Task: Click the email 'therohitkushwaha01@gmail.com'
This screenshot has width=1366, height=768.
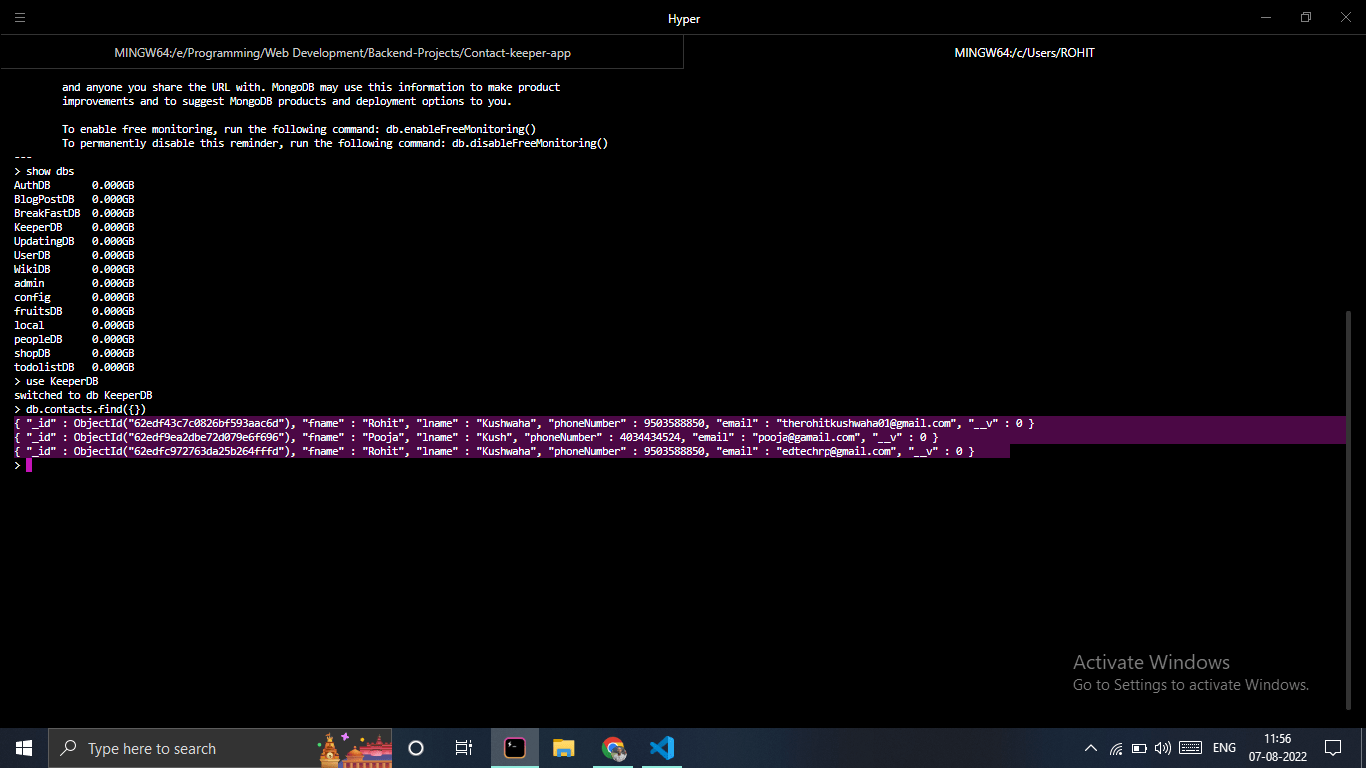Action: [x=864, y=423]
